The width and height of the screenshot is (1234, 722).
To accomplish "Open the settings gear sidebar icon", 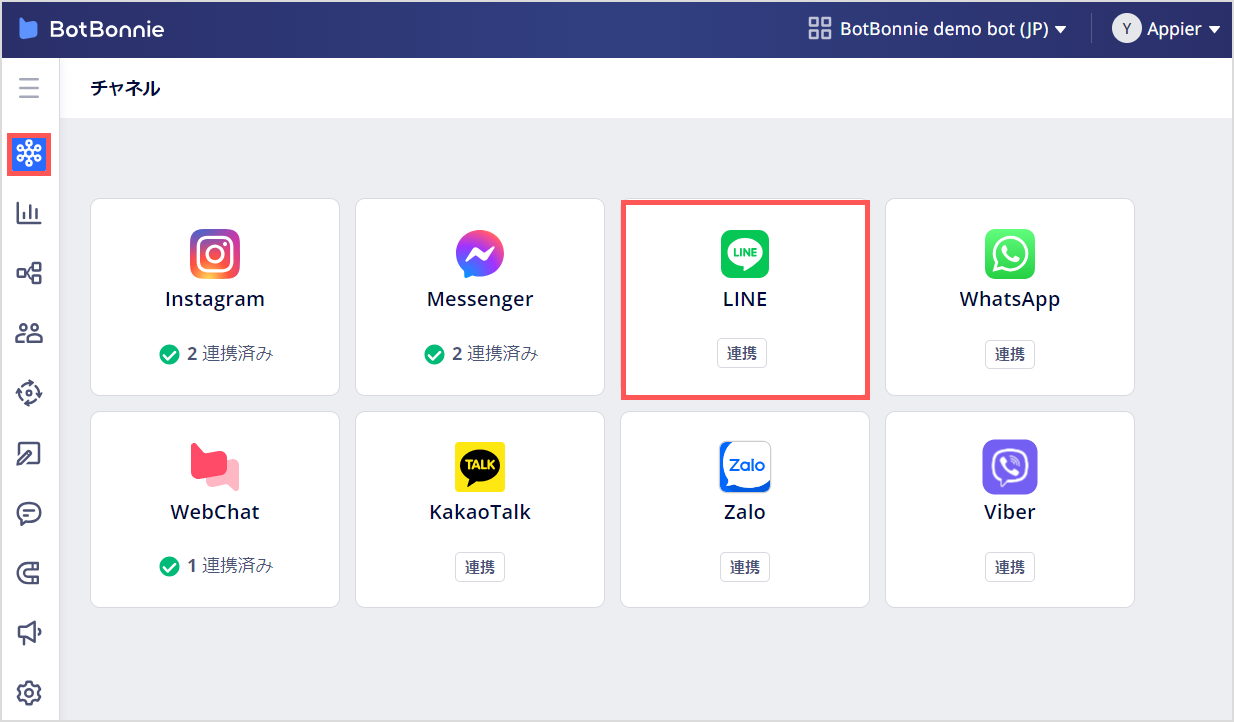I will 29,692.
